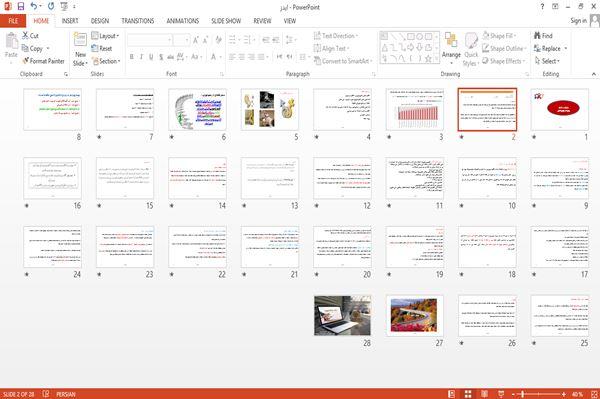Open the Layout dropdown
Image resolution: width=600 pixels, height=399 pixels.
tap(105, 36)
